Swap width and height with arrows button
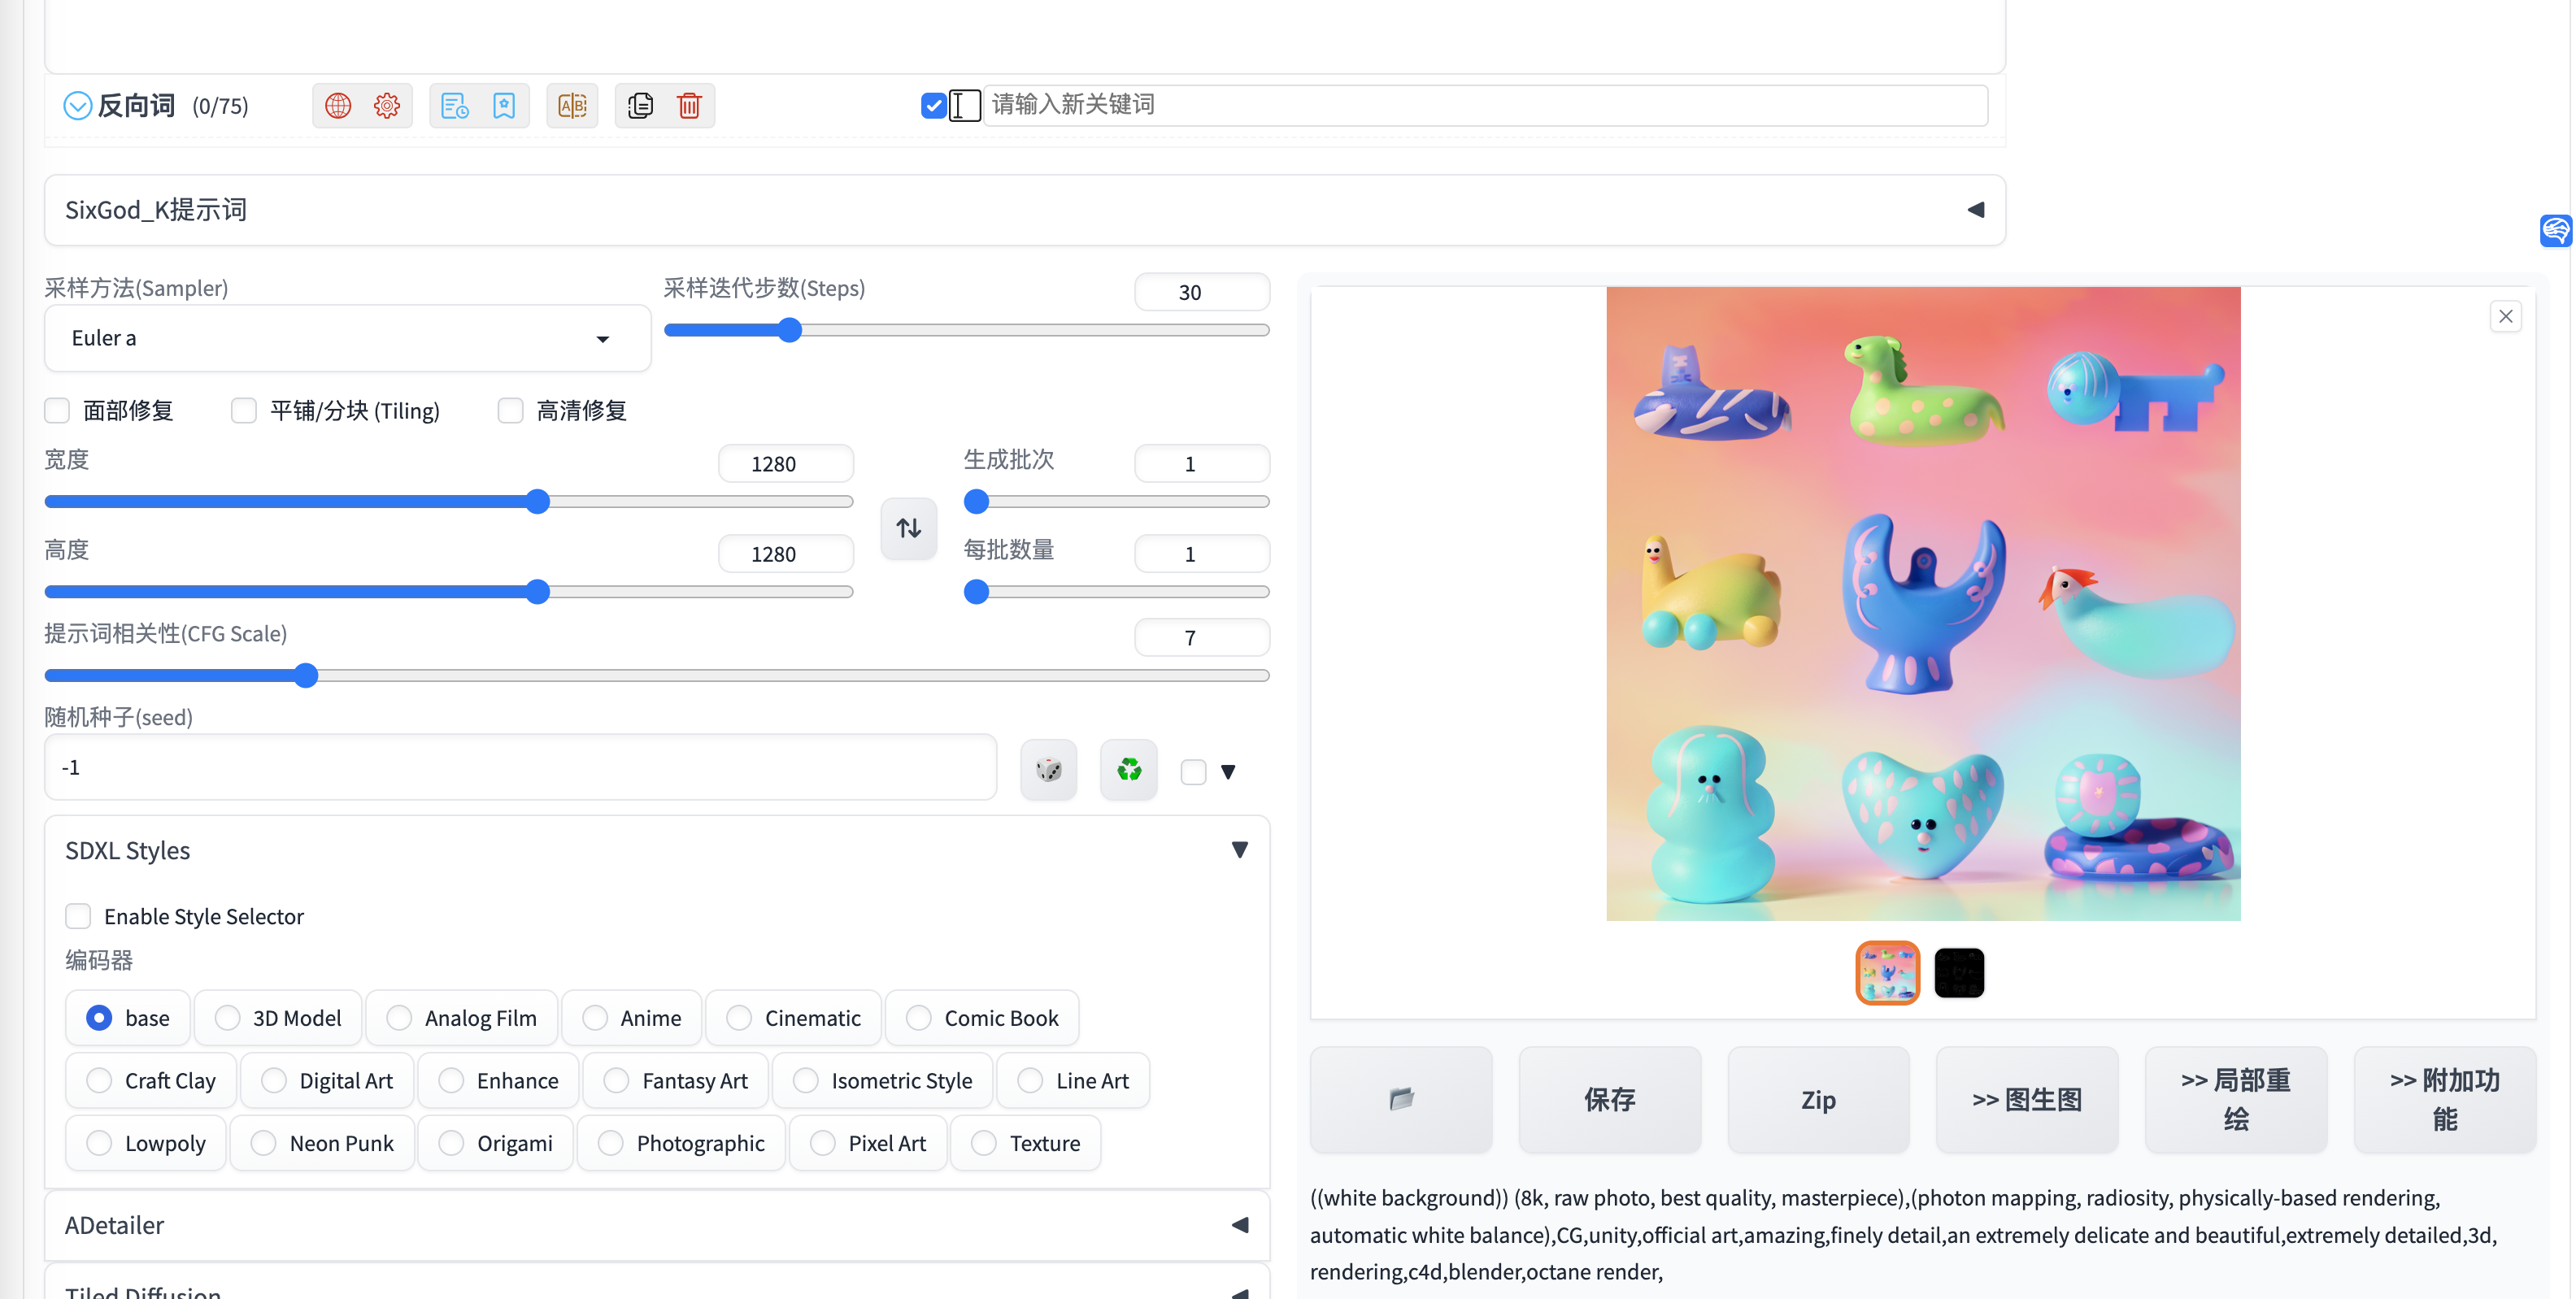Viewport: 2576px width, 1299px height. click(x=908, y=528)
